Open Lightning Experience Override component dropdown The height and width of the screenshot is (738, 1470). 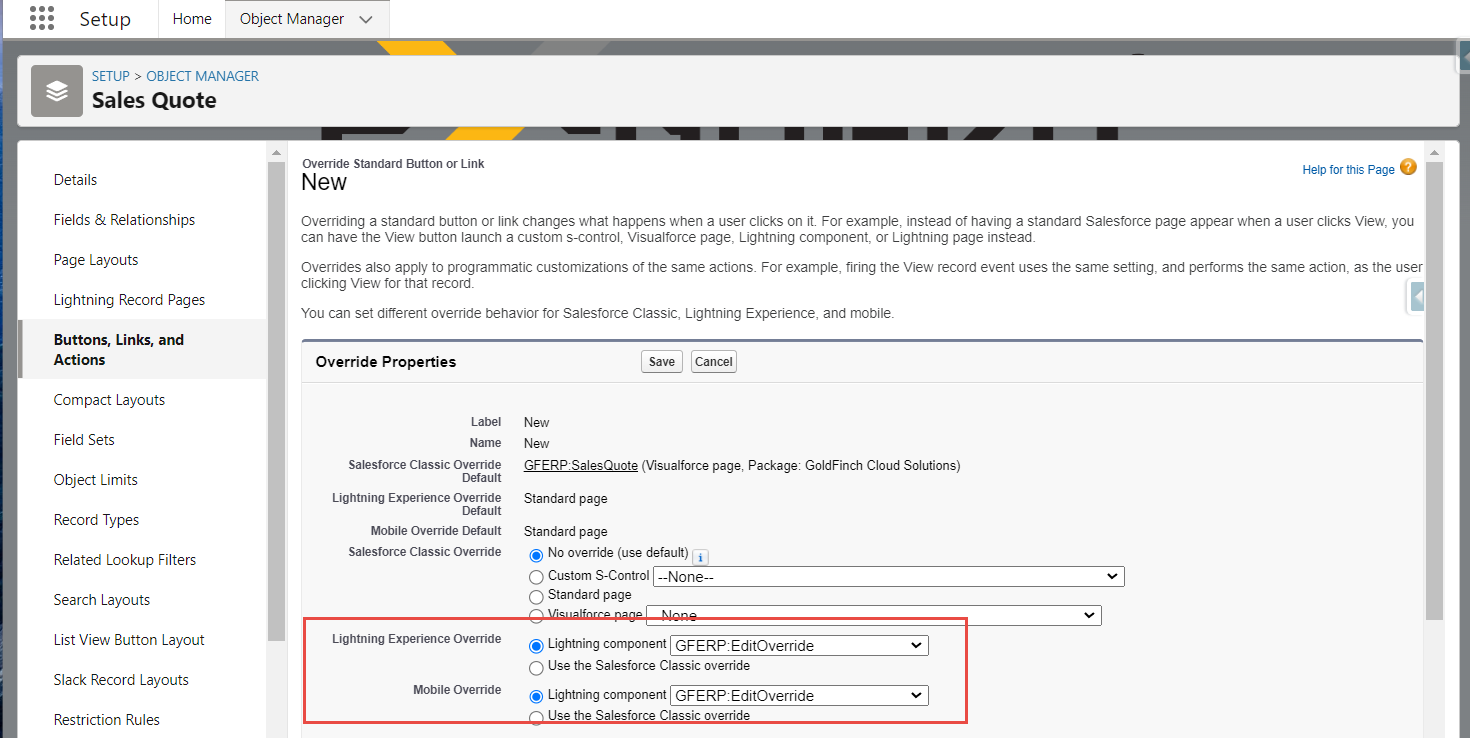(x=800, y=646)
